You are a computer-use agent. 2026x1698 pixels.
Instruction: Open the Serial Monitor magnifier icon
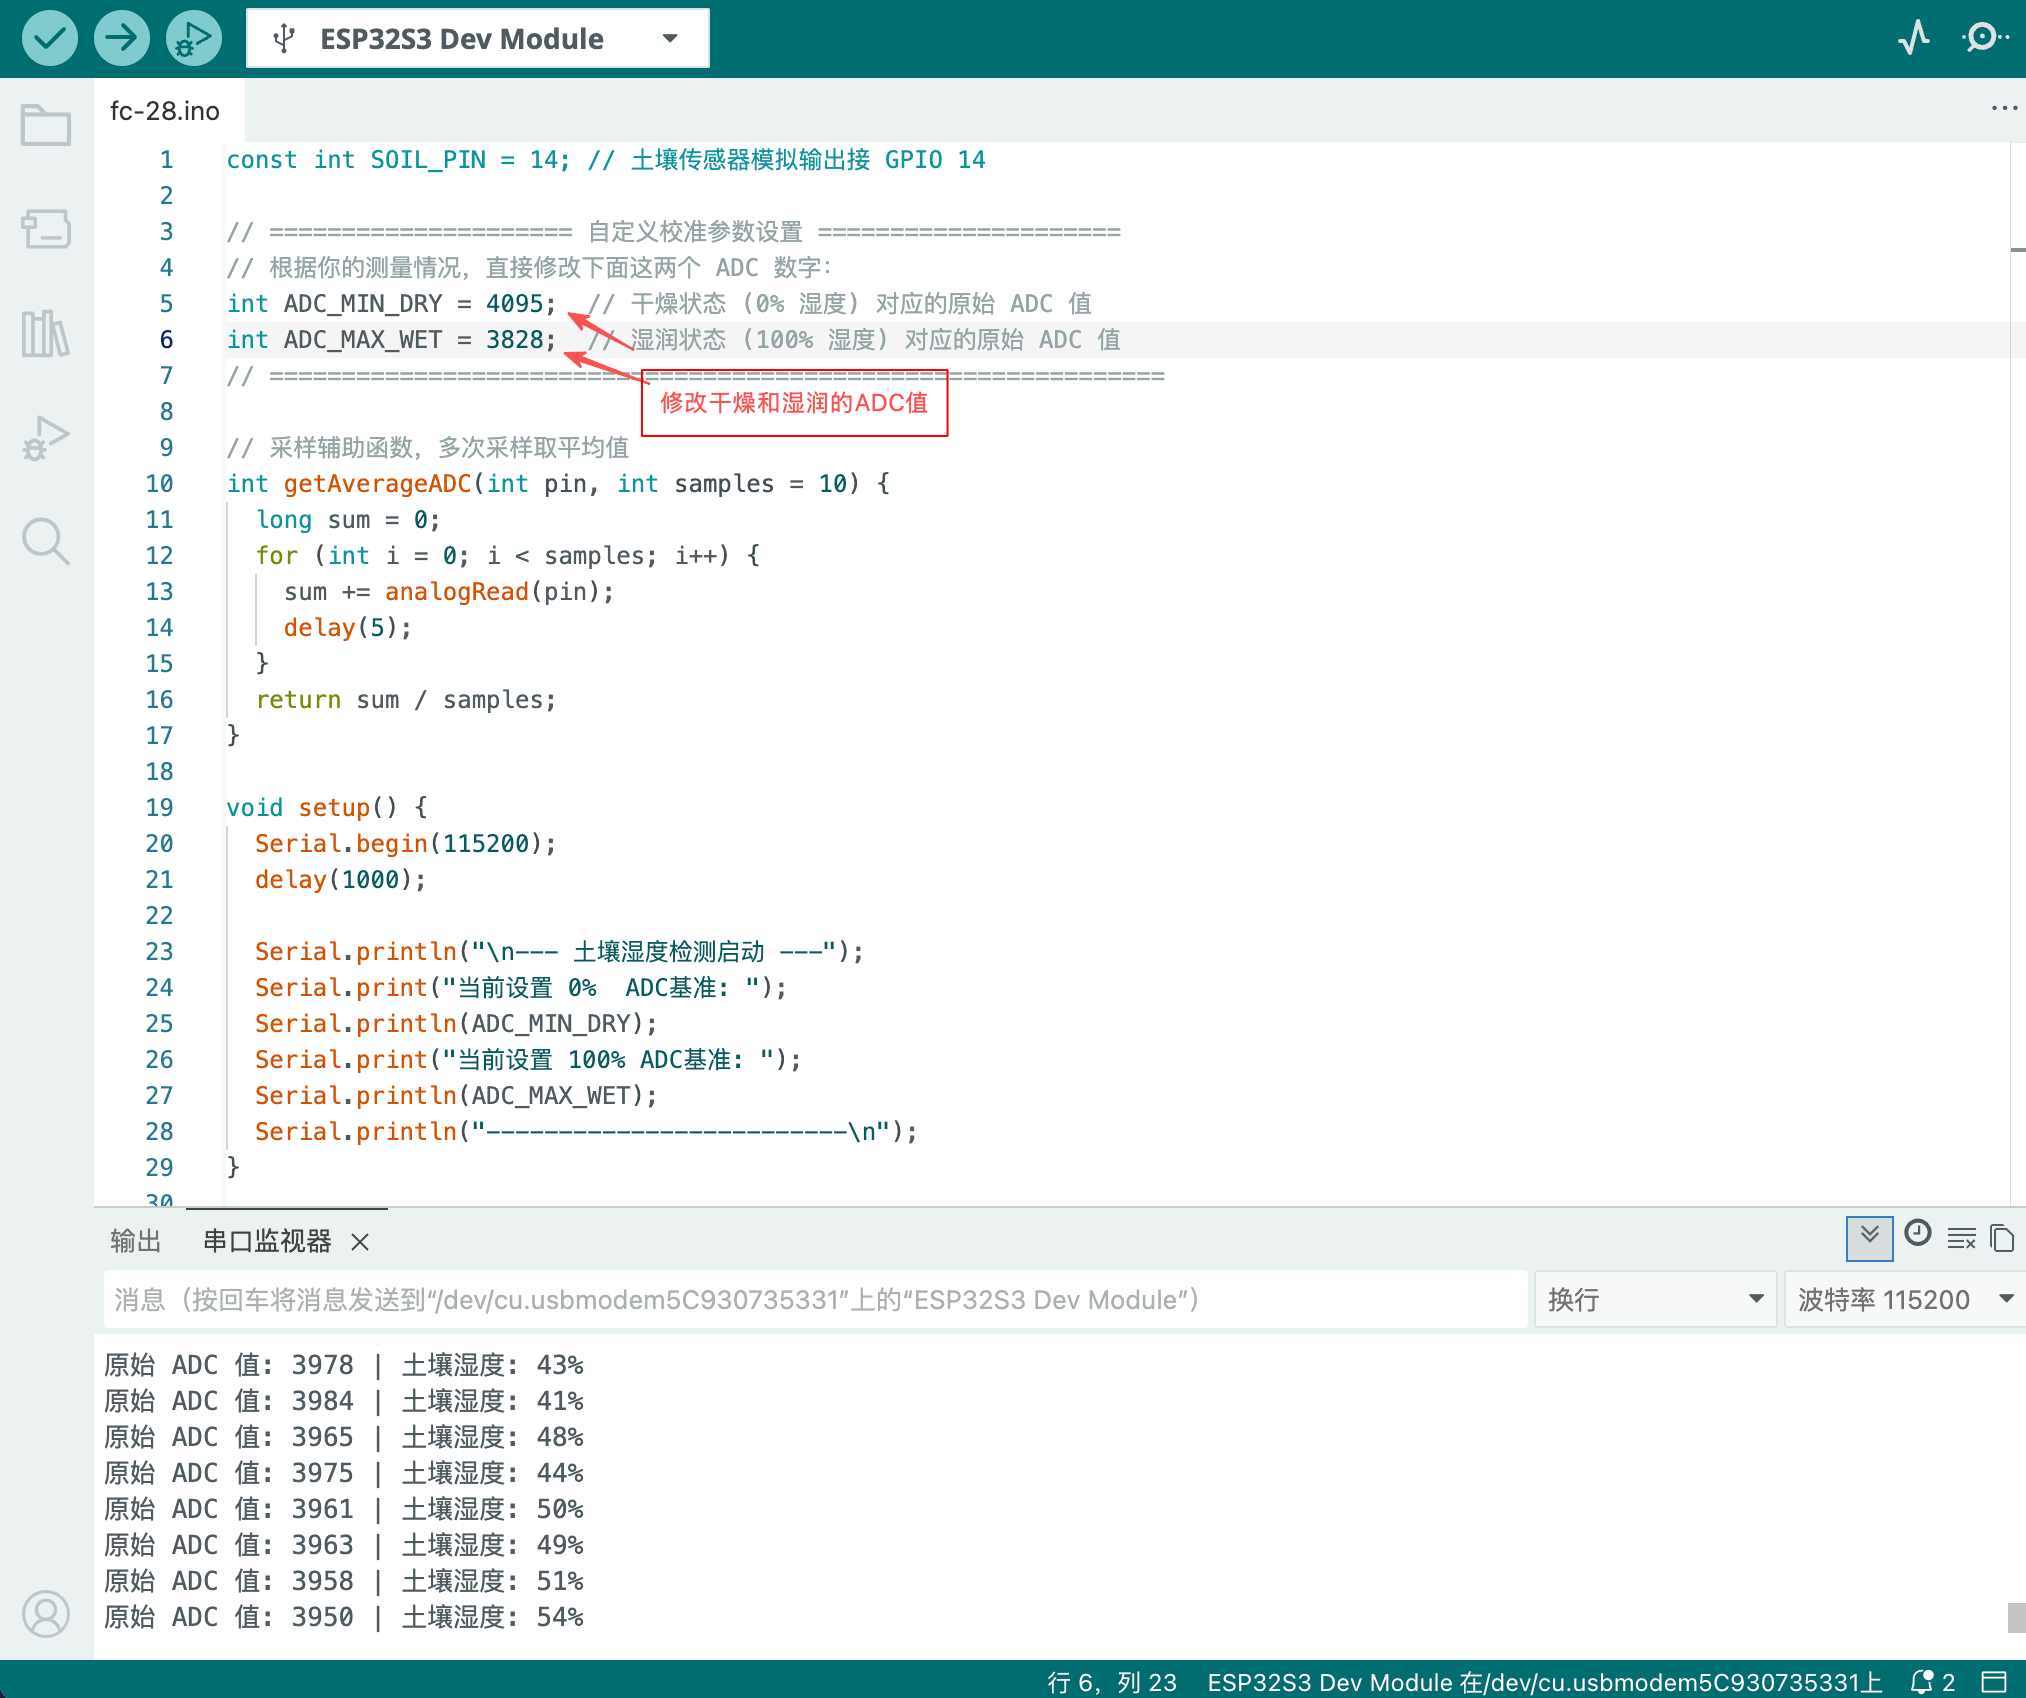(1984, 38)
